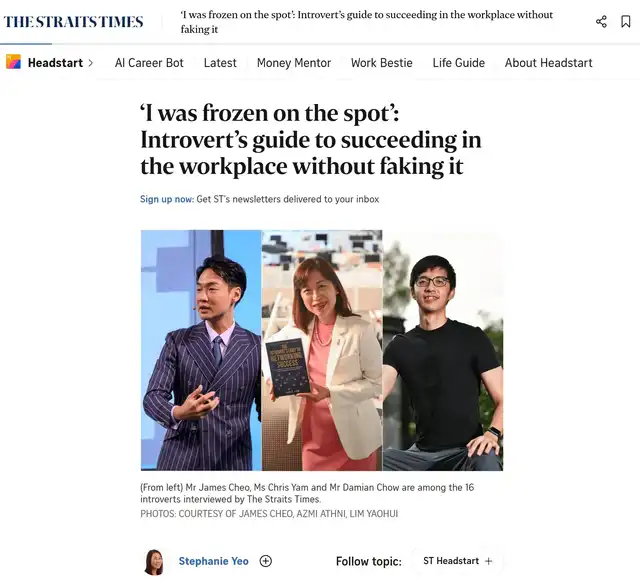640x583 pixels.
Task: Go to The Straits Times homepage logo
Action: pos(73,22)
